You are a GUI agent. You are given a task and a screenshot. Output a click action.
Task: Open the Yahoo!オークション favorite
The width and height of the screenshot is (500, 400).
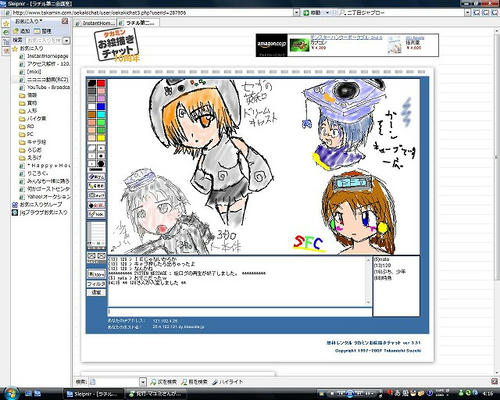coord(45,197)
